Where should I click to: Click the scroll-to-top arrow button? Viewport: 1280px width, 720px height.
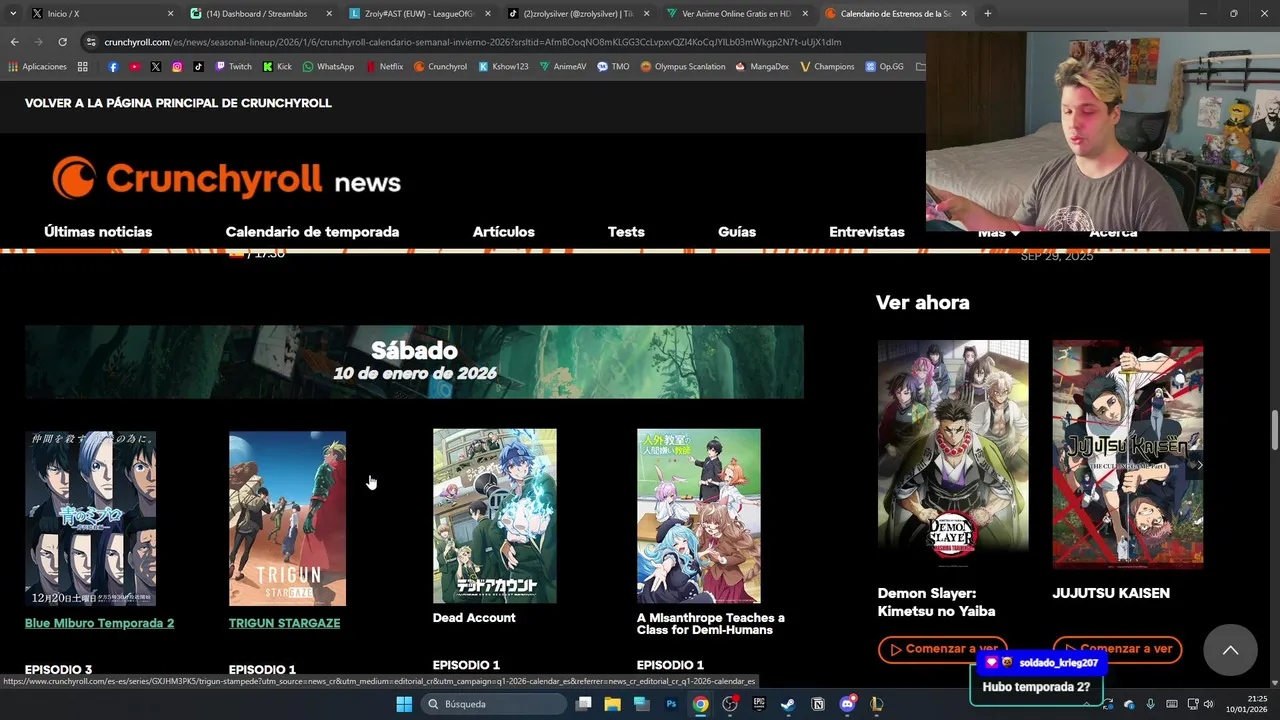tap(1230, 650)
